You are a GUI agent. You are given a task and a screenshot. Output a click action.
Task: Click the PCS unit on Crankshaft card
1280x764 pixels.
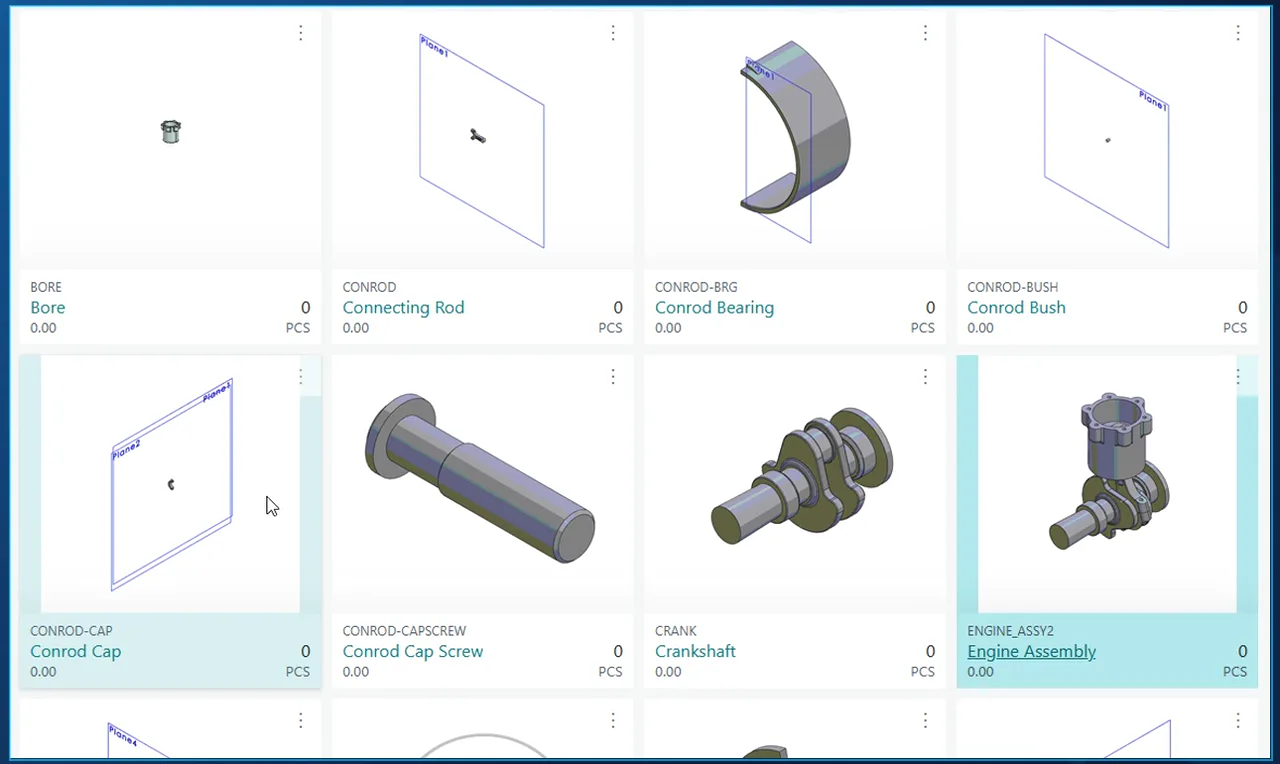point(922,672)
